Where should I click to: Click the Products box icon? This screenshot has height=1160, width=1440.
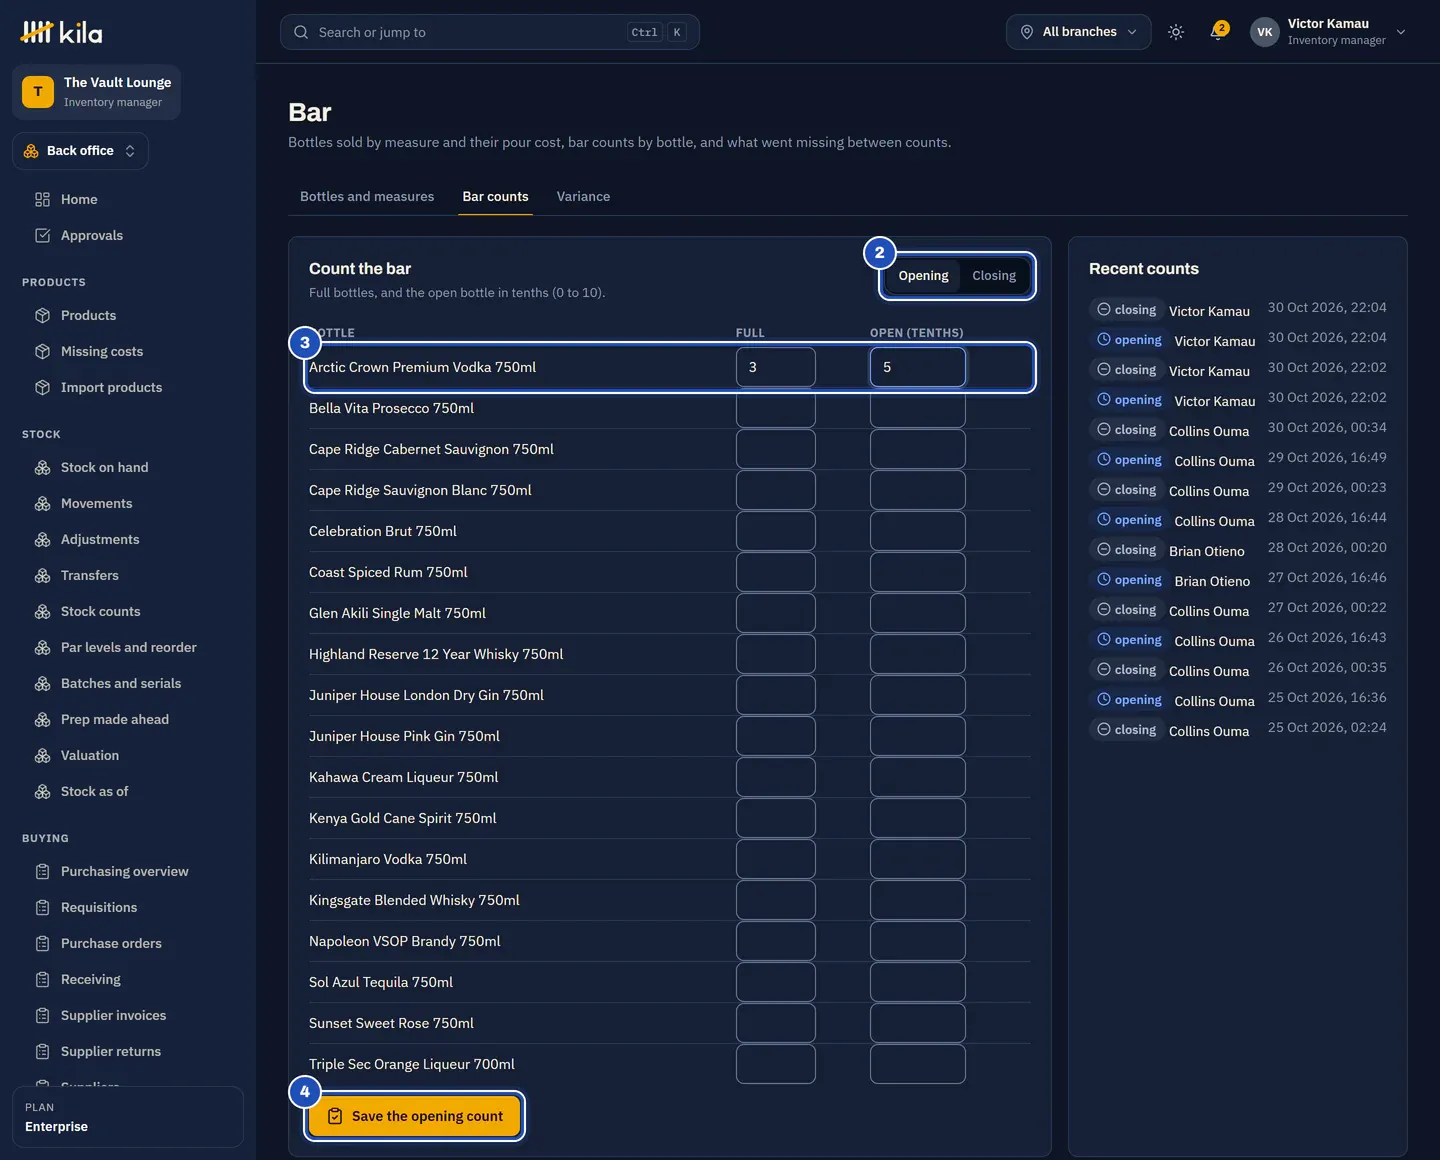pos(42,315)
